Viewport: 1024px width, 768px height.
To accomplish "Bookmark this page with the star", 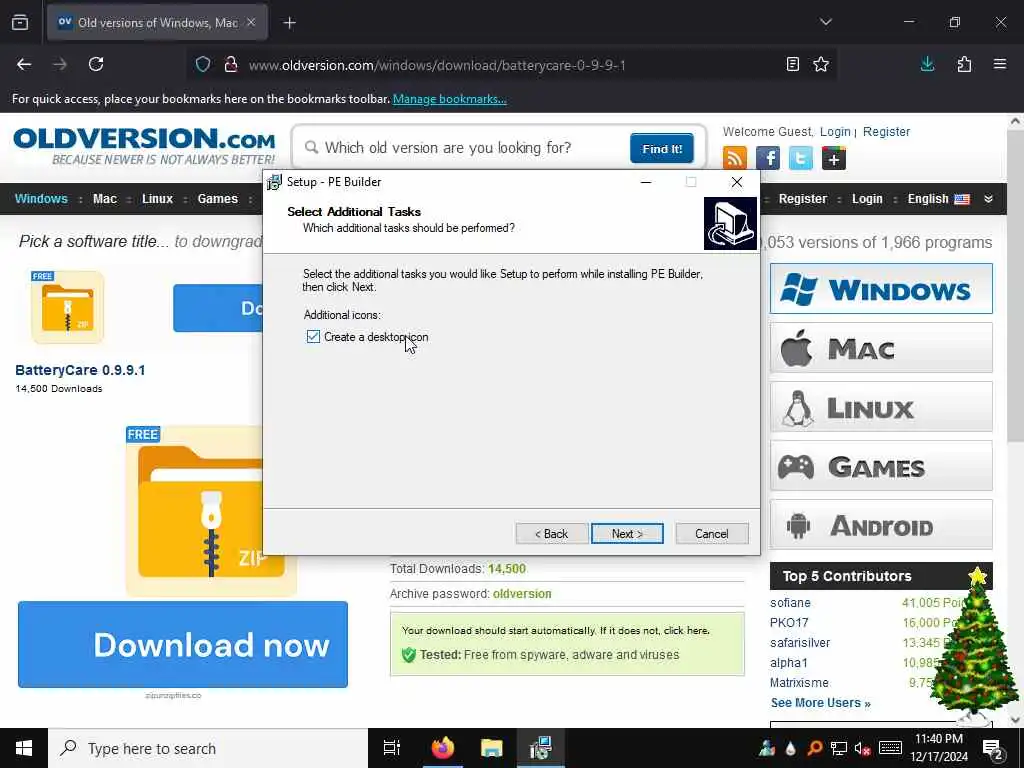I will (x=821, y=64).
